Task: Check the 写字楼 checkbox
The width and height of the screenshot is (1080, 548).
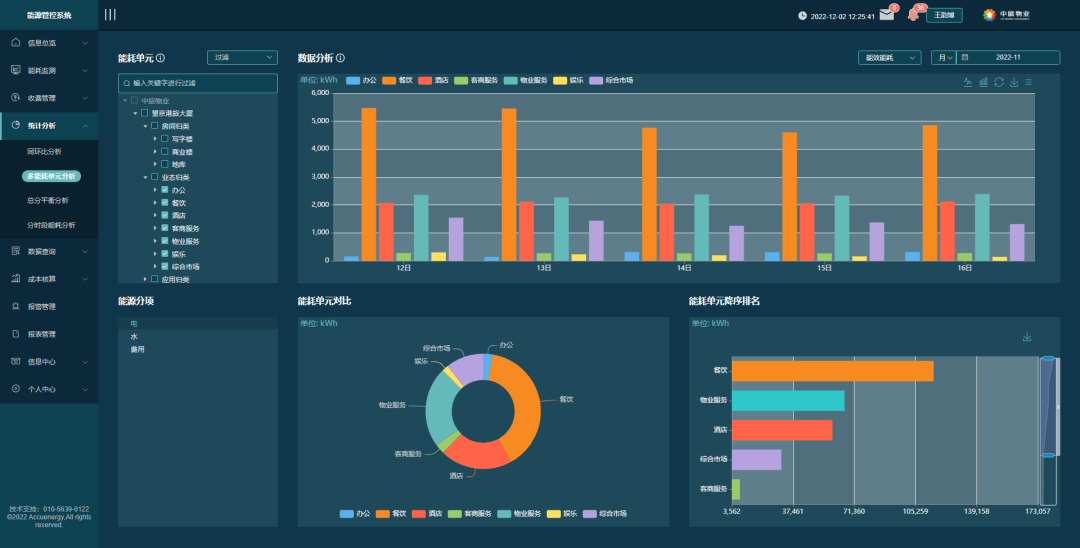Action: [x=165, y=138]
